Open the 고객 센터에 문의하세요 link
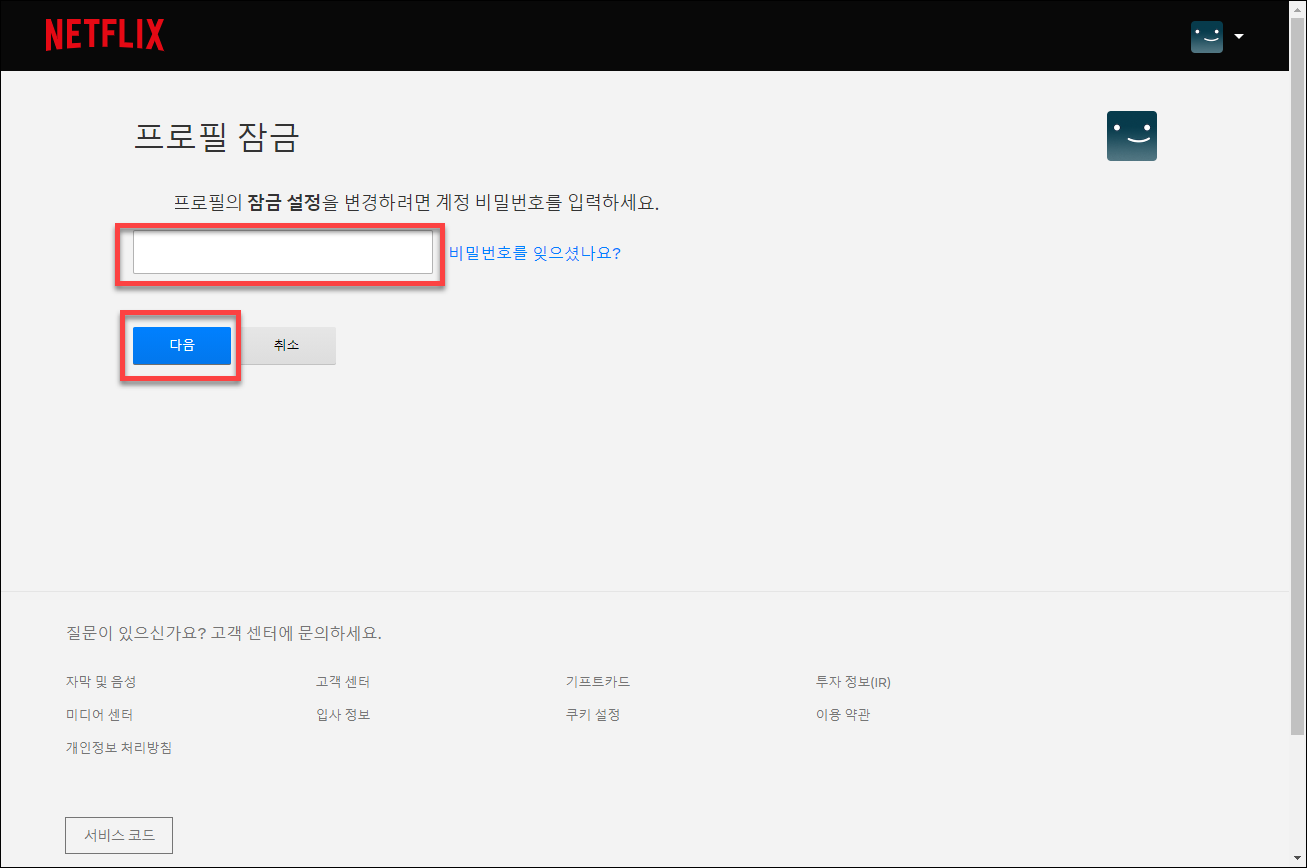Screen dimensions: 1307x868 296,633
